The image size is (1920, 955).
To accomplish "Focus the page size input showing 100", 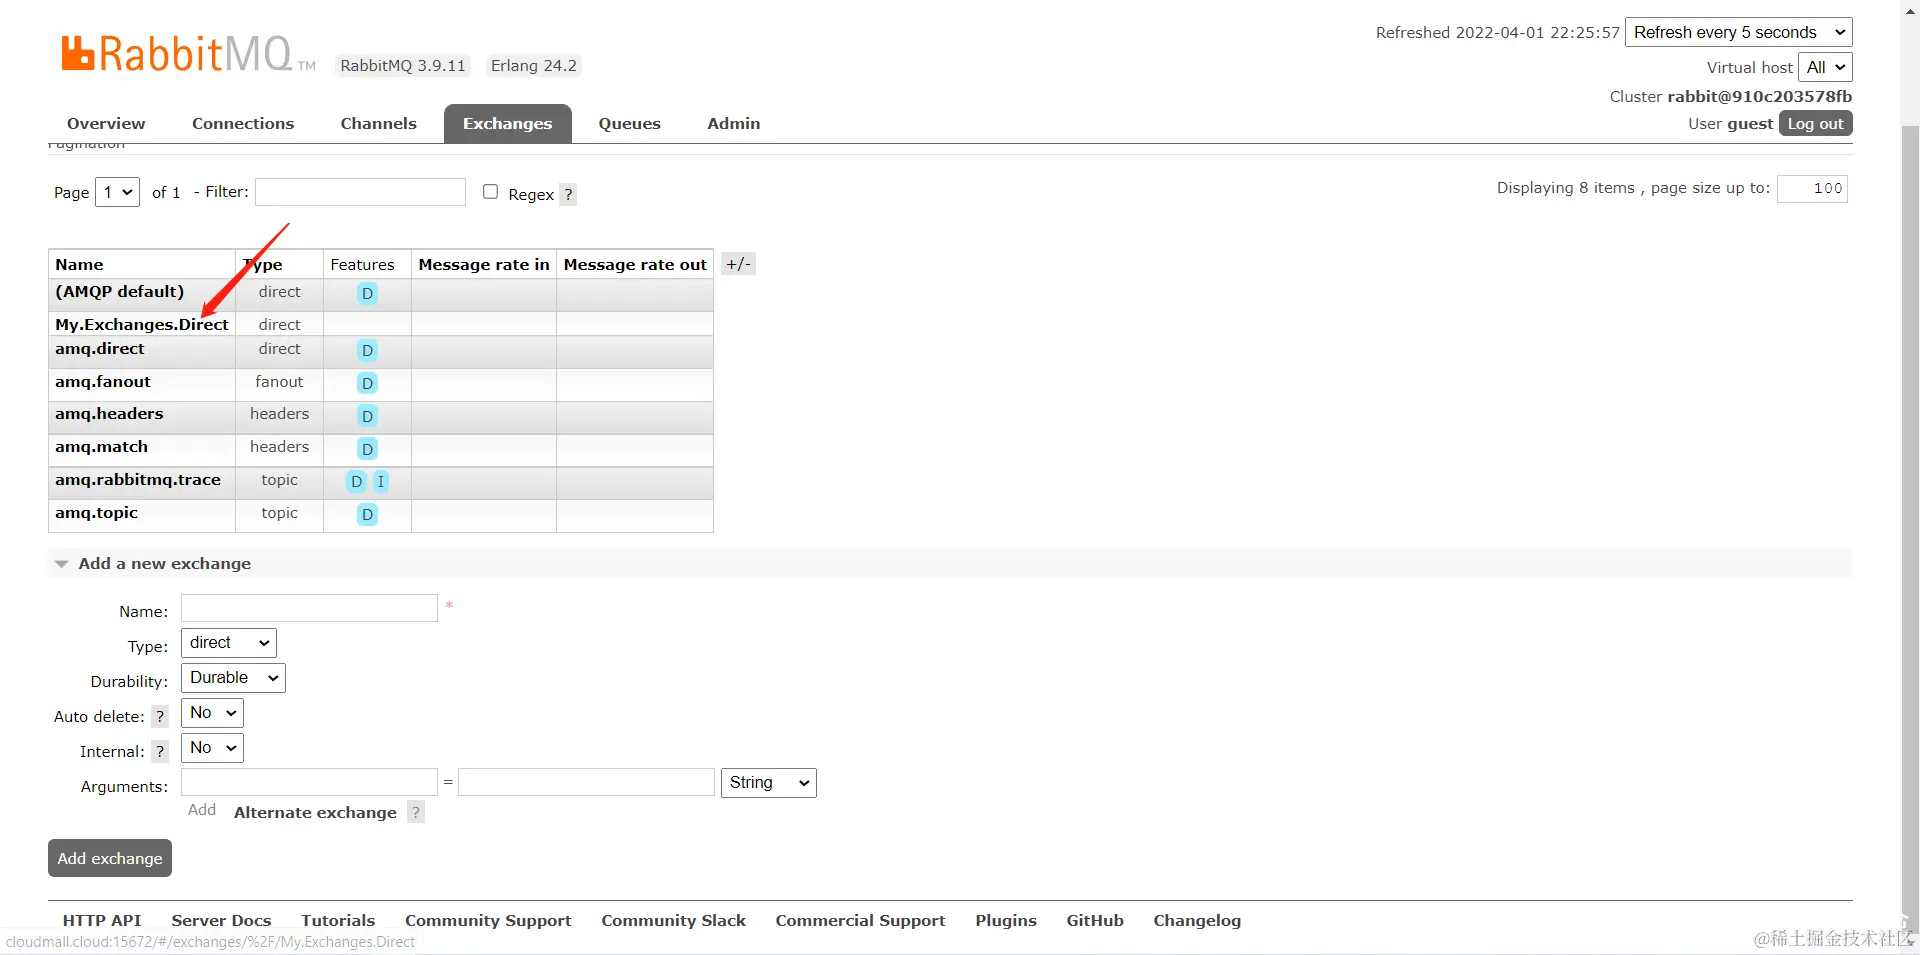I will (1812, 188).
